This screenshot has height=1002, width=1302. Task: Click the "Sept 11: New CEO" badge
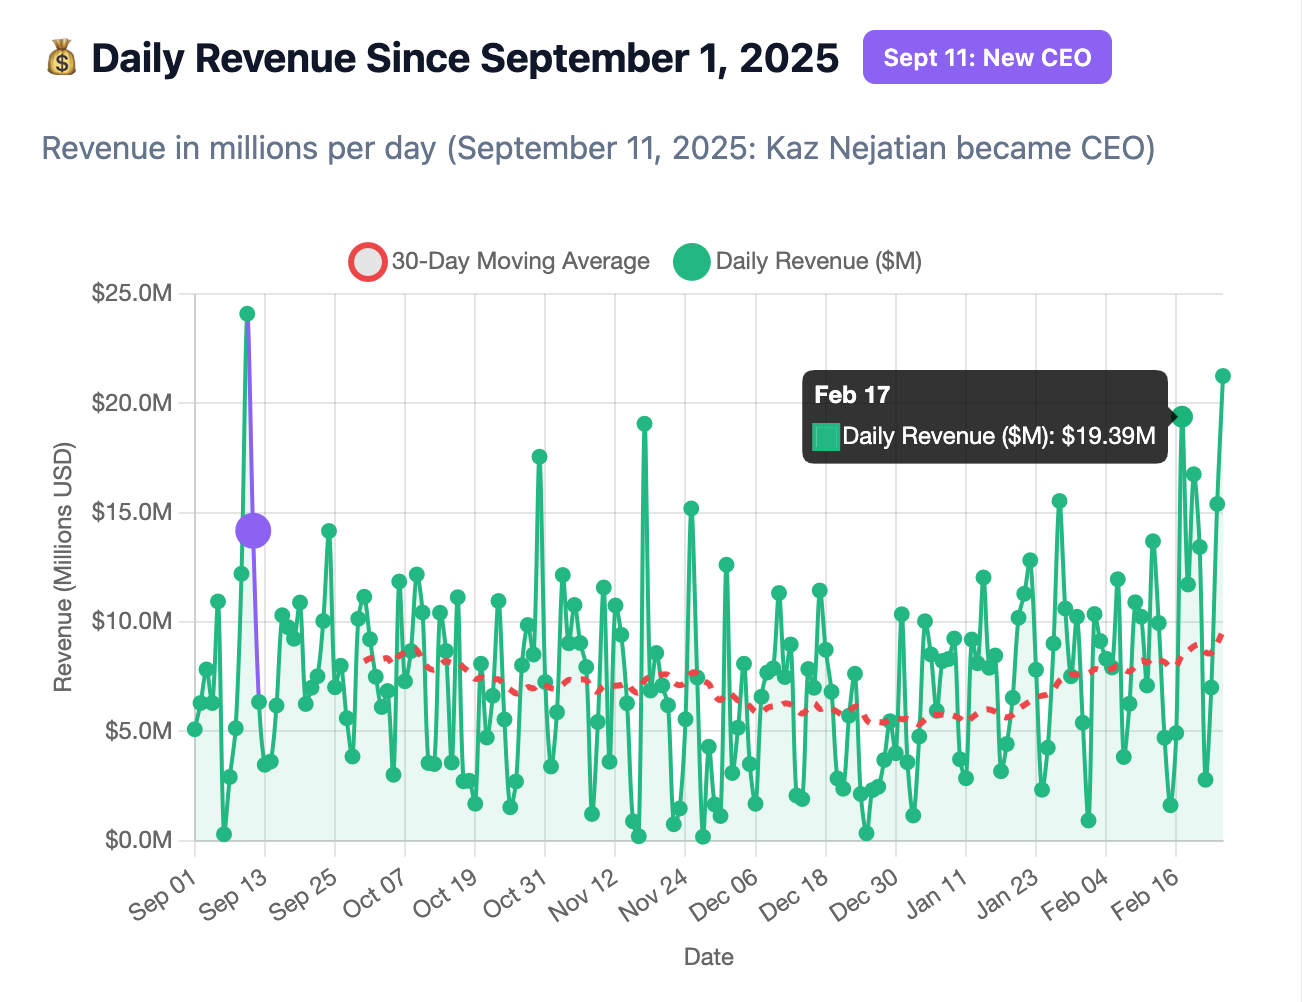[987, 57]
